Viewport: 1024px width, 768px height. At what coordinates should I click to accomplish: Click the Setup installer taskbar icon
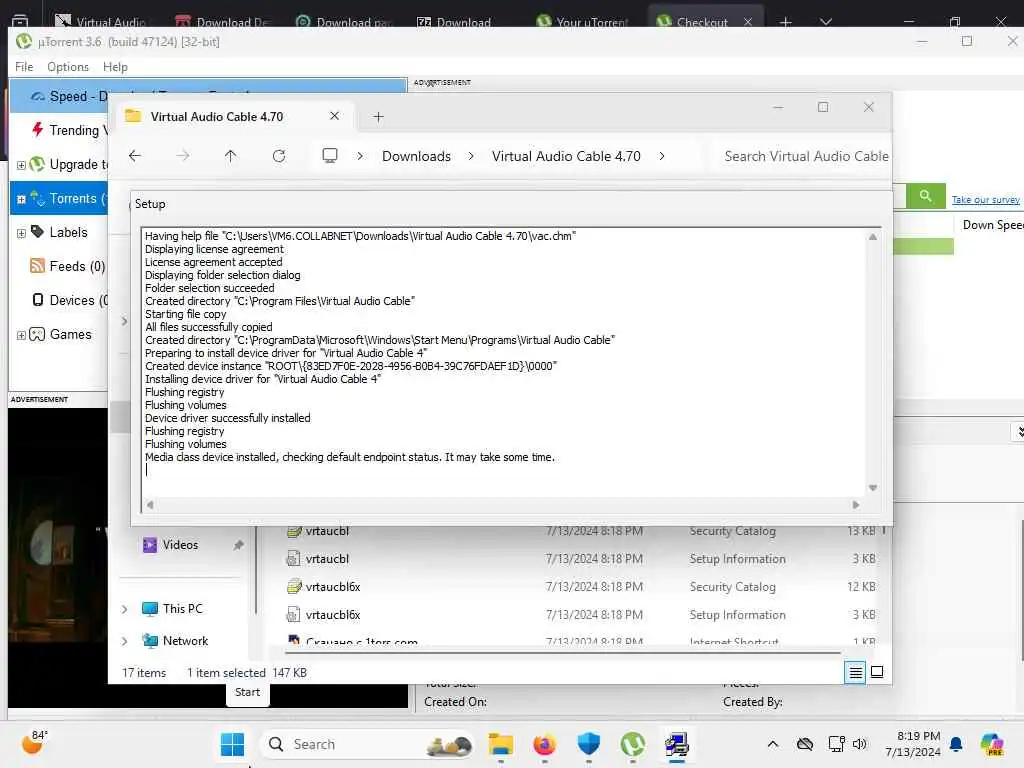[x=677, y=744]
